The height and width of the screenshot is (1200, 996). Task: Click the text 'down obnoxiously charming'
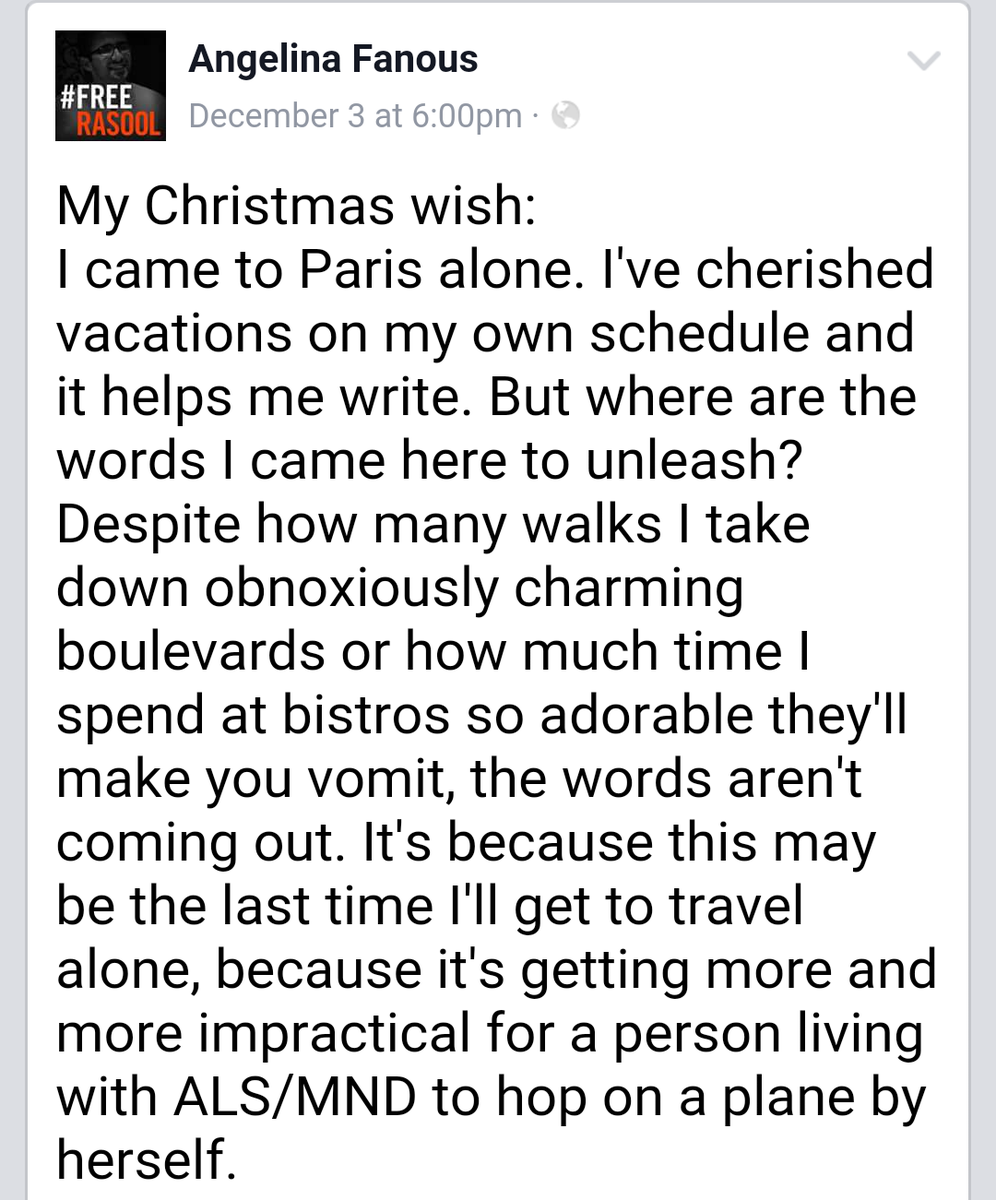tap(400, 590)
